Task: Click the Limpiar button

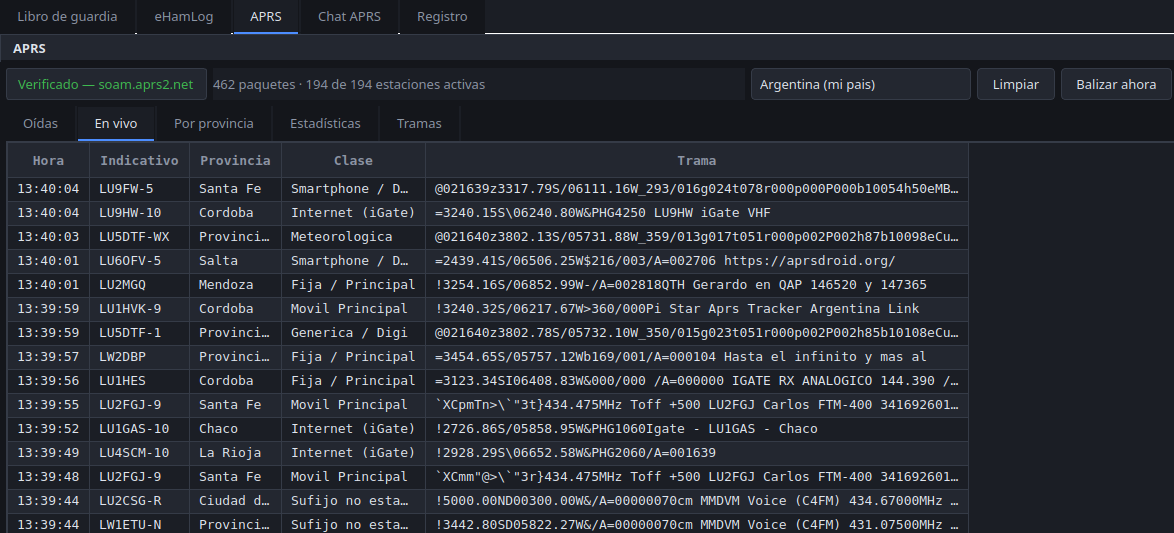Action: click(1015, 85)
